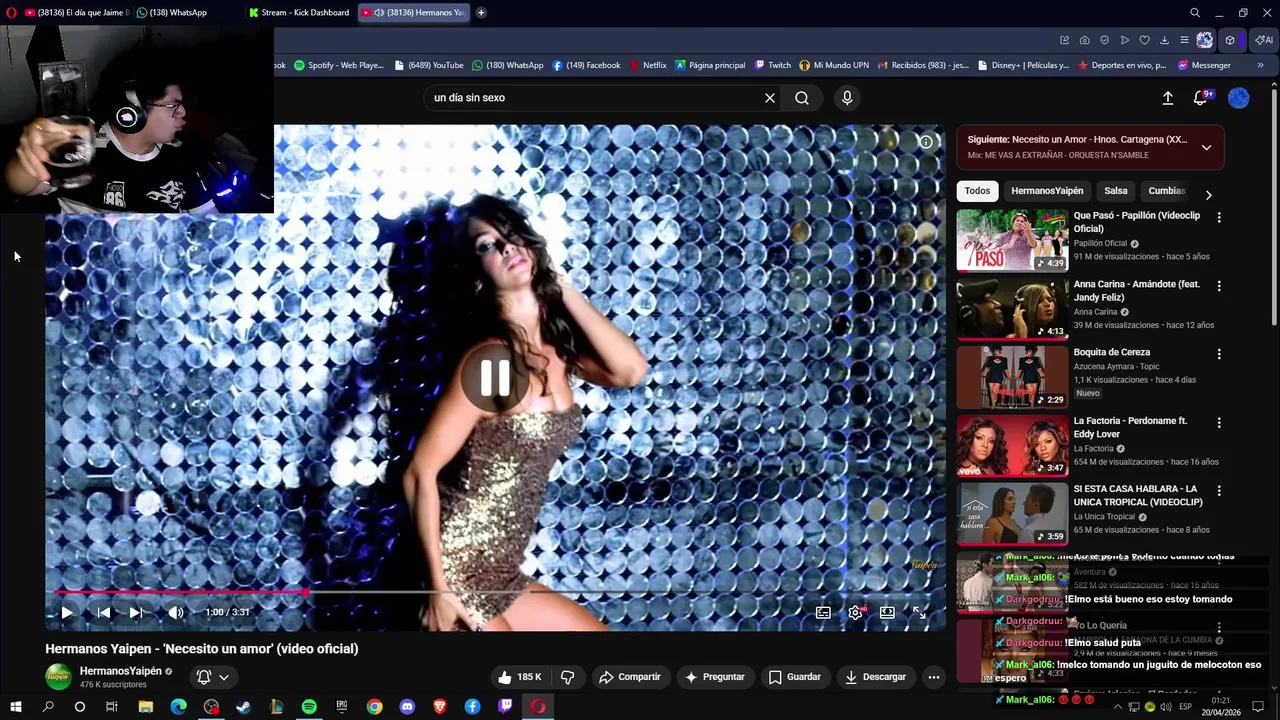Select the Salsa filter chip
The height and width of the screenshot is (720, 1280).
[x=1116, y=191]
